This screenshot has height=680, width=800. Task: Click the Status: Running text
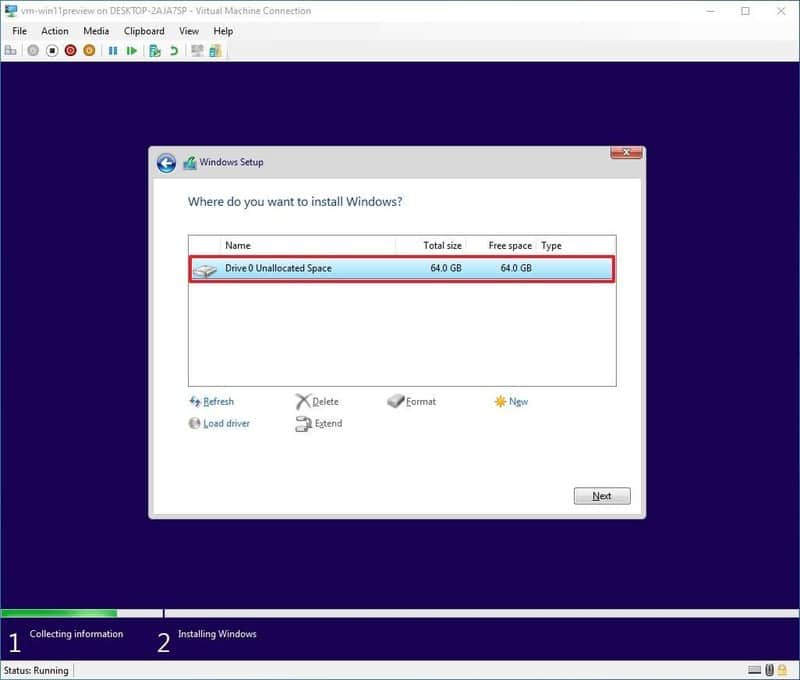(36, 670)
